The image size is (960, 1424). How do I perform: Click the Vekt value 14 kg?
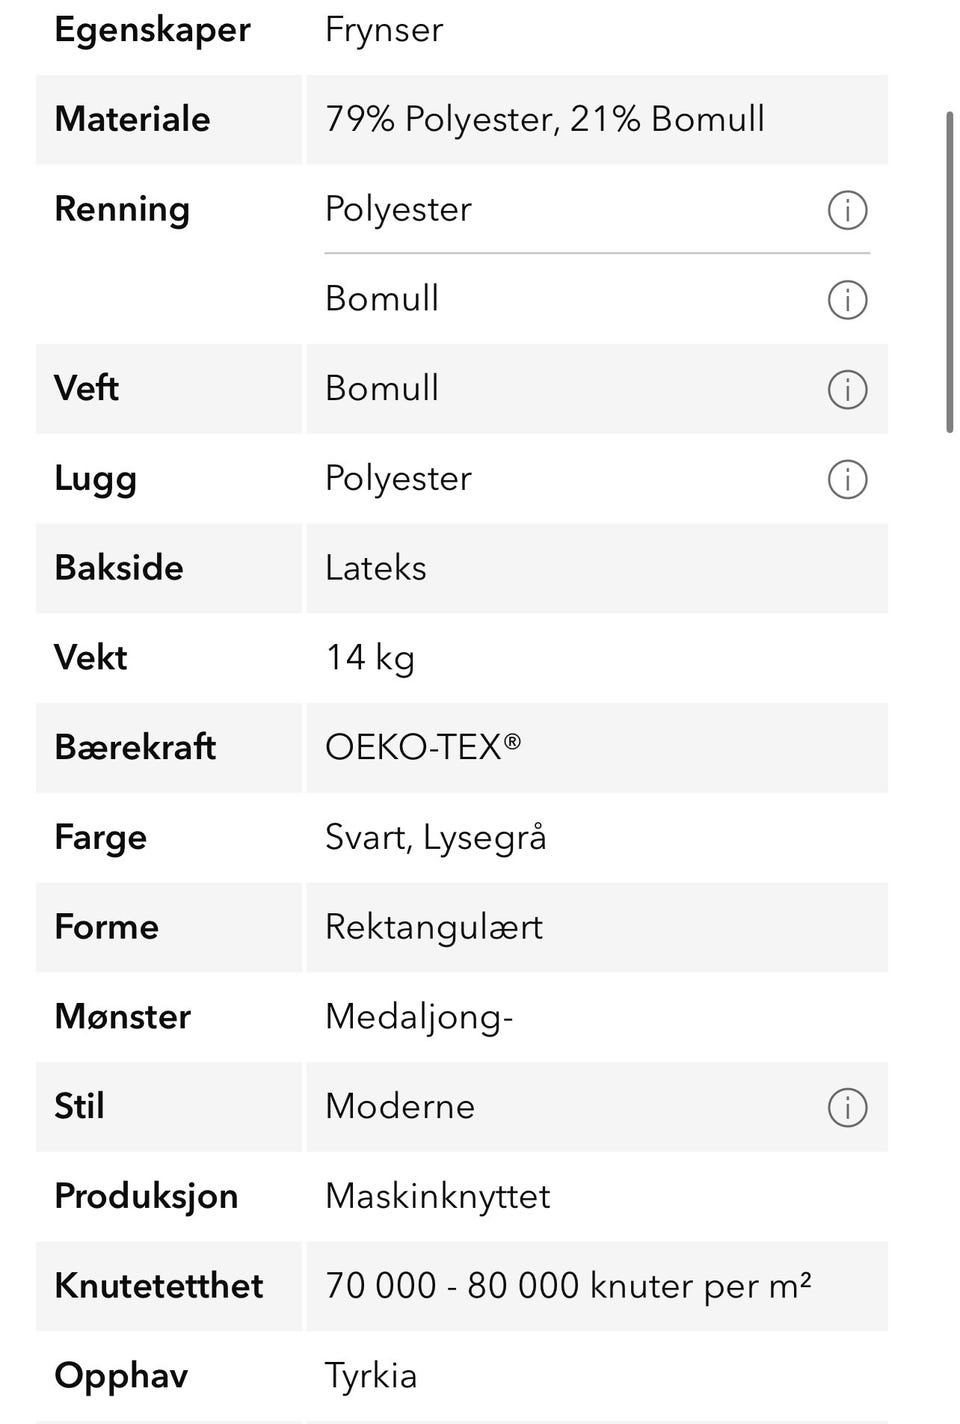(x=370, y=658)
